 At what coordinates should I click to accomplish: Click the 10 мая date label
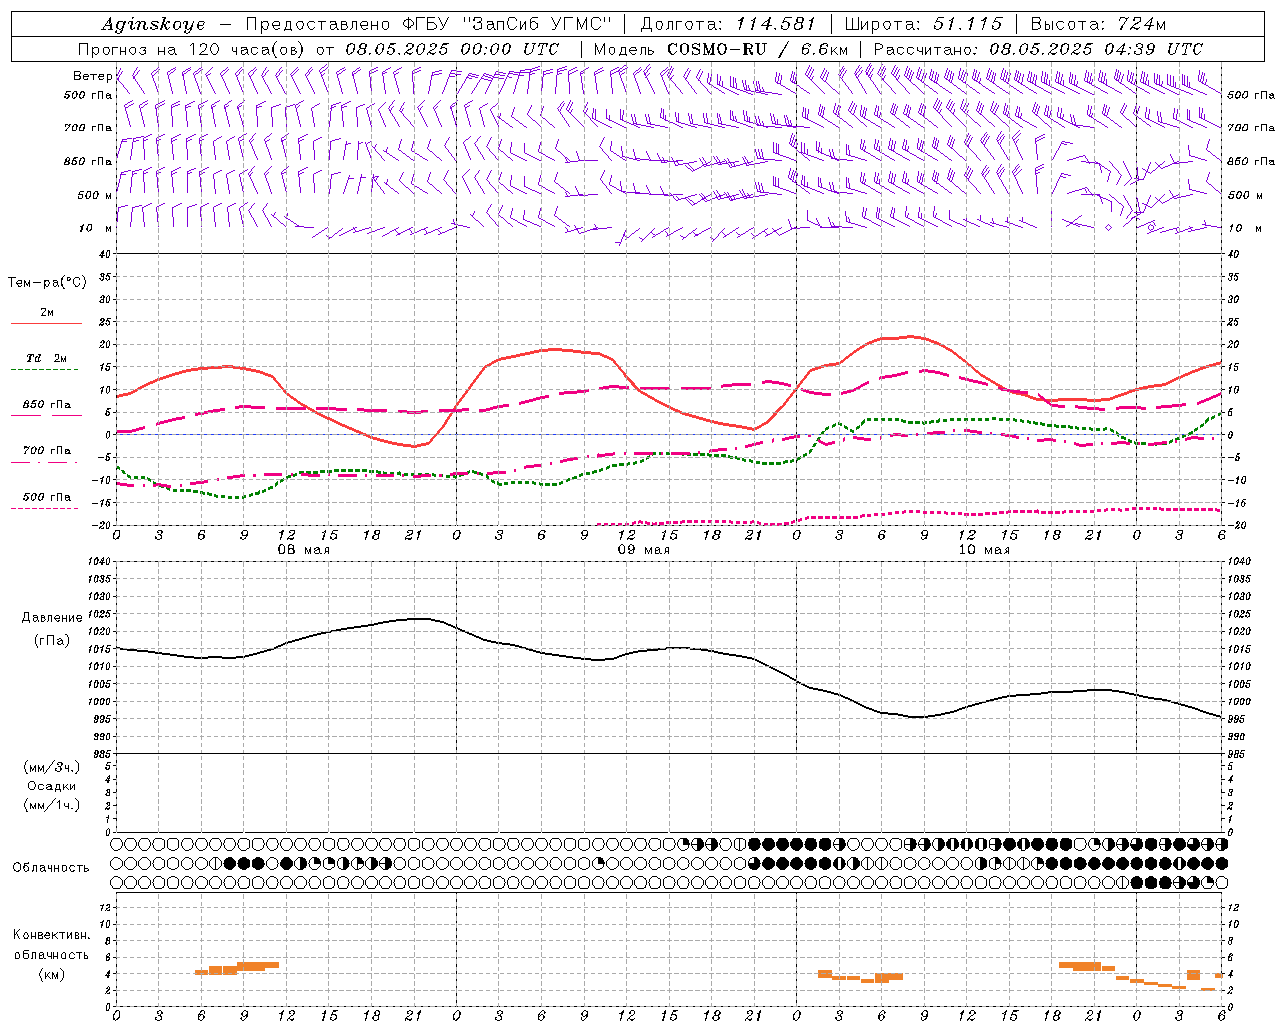pos(984,550)
